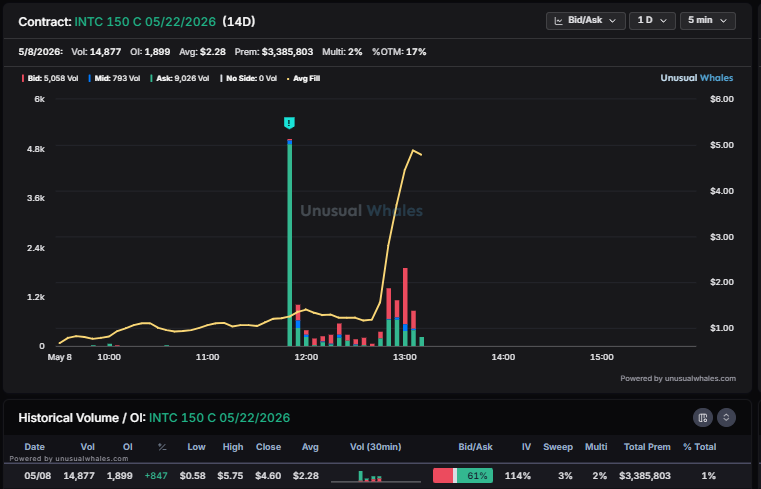Screen dimensions: 761x489
Task: Click the Powered by unusualwhales.com chart credit
Action: (678, 378)
